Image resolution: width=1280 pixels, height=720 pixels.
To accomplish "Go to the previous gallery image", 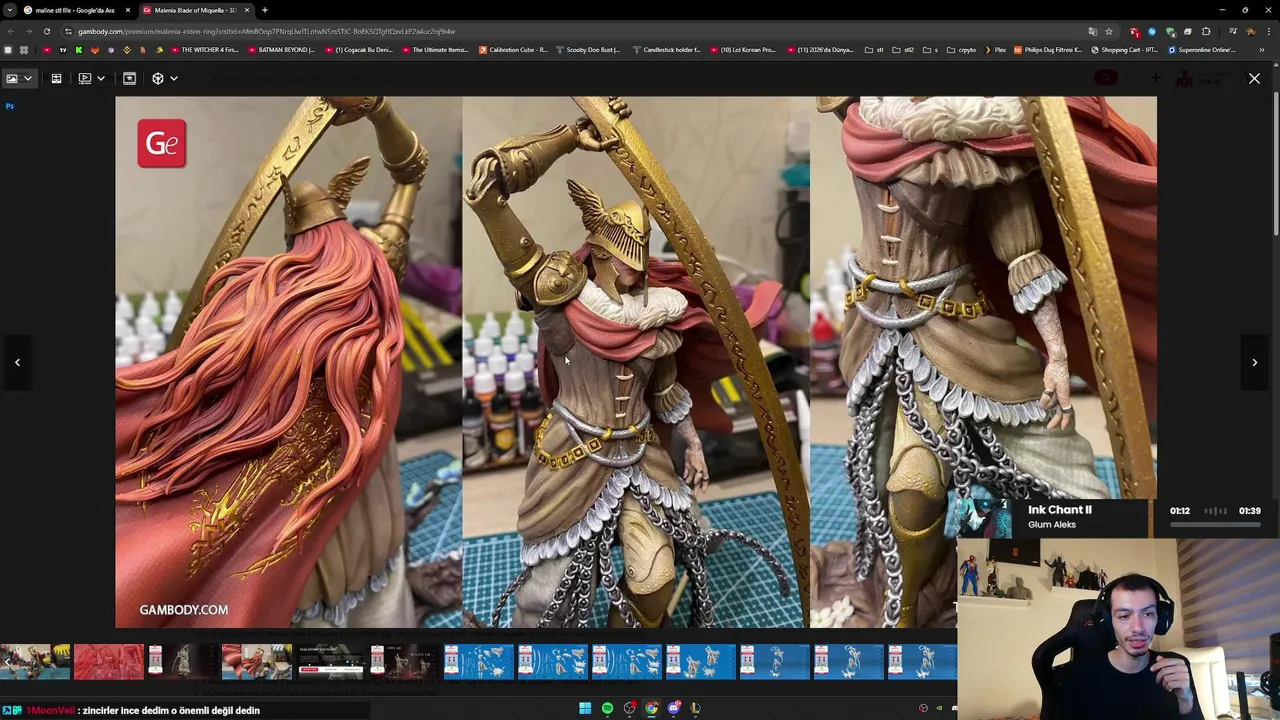I will [x=17, y=362].
